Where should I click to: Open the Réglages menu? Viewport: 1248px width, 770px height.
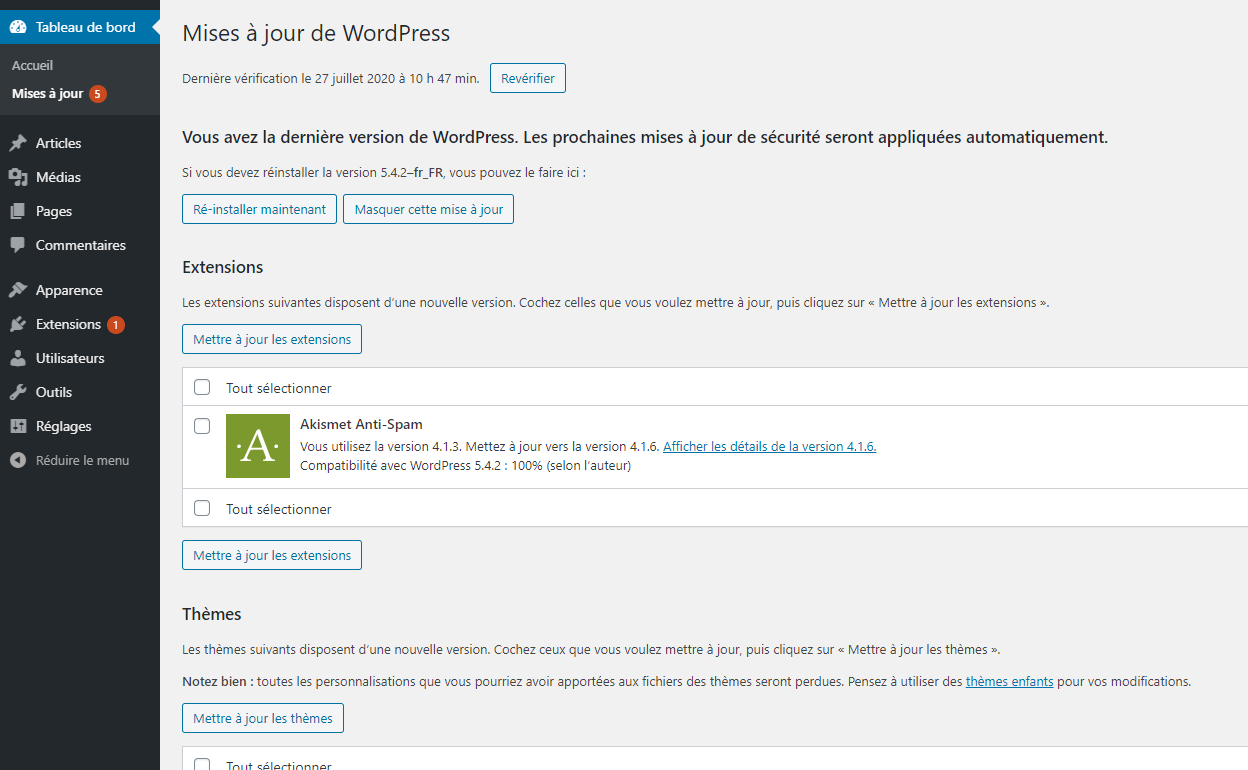80,426
